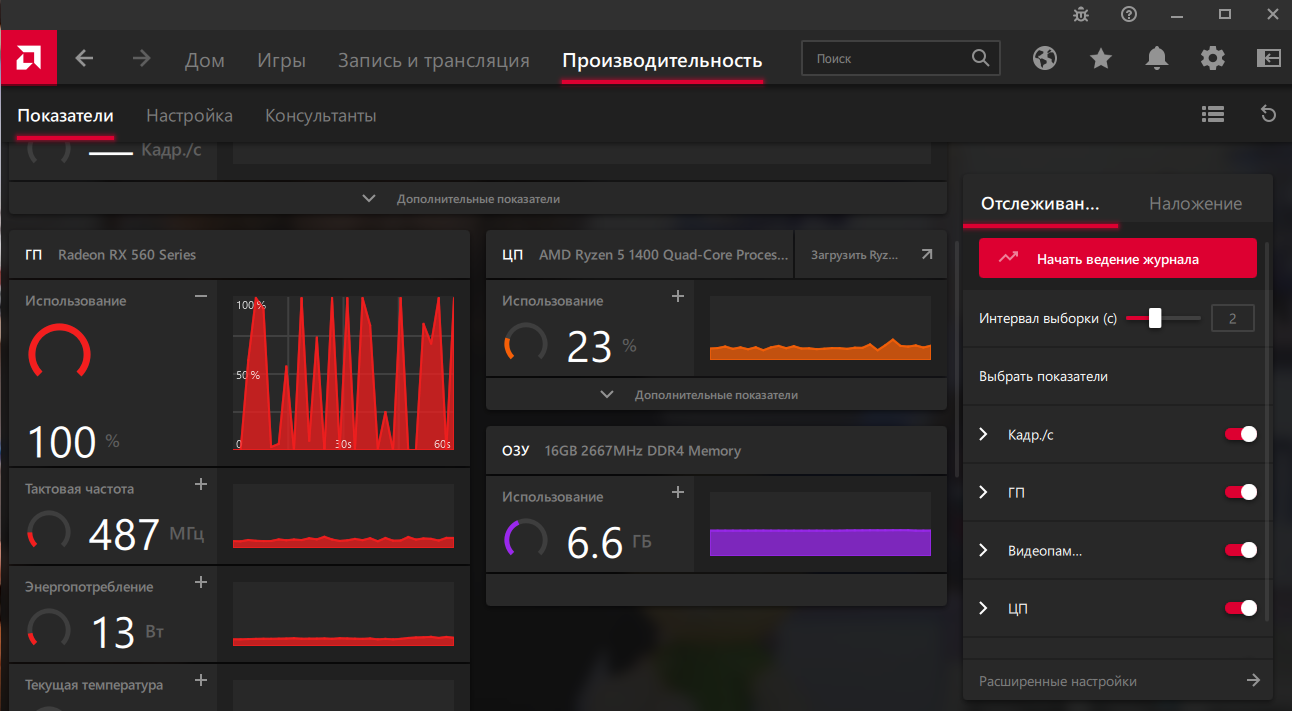The height and width of the screenshot is (711, 1292).
Task: Expand ГП metrics chevron
Action: (x=983, y=492)
